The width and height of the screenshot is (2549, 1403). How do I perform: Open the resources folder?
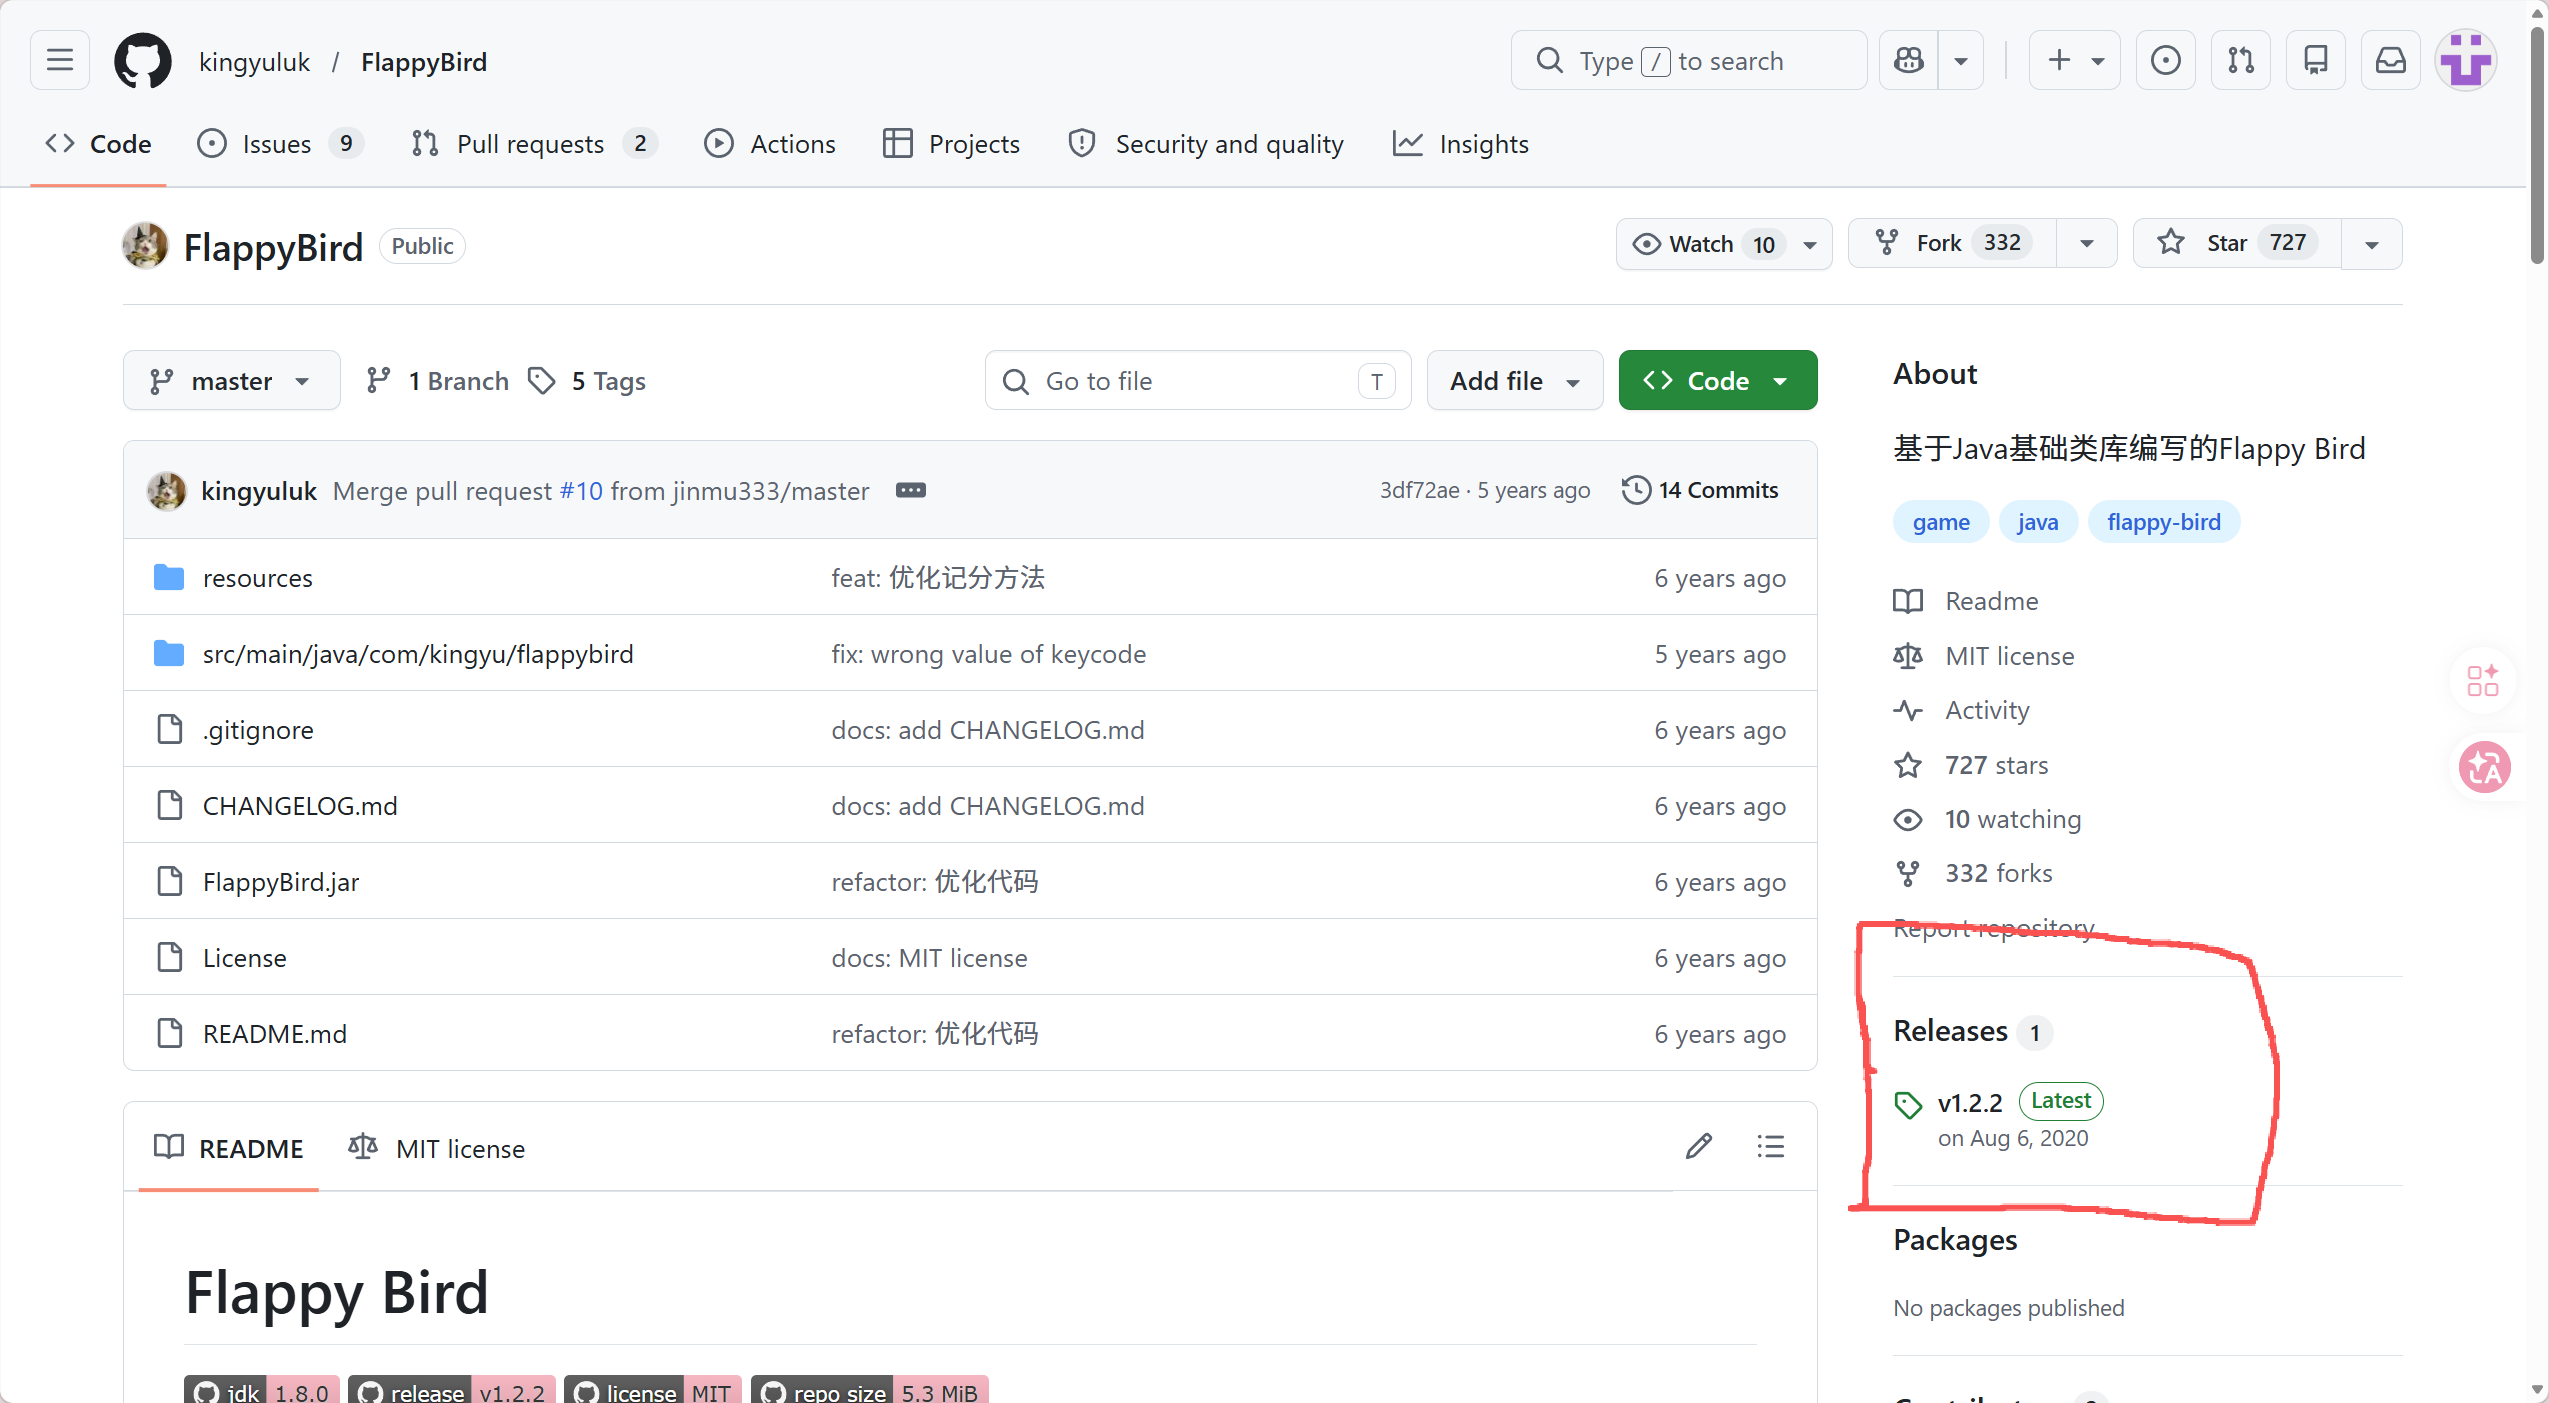[258, 578]
